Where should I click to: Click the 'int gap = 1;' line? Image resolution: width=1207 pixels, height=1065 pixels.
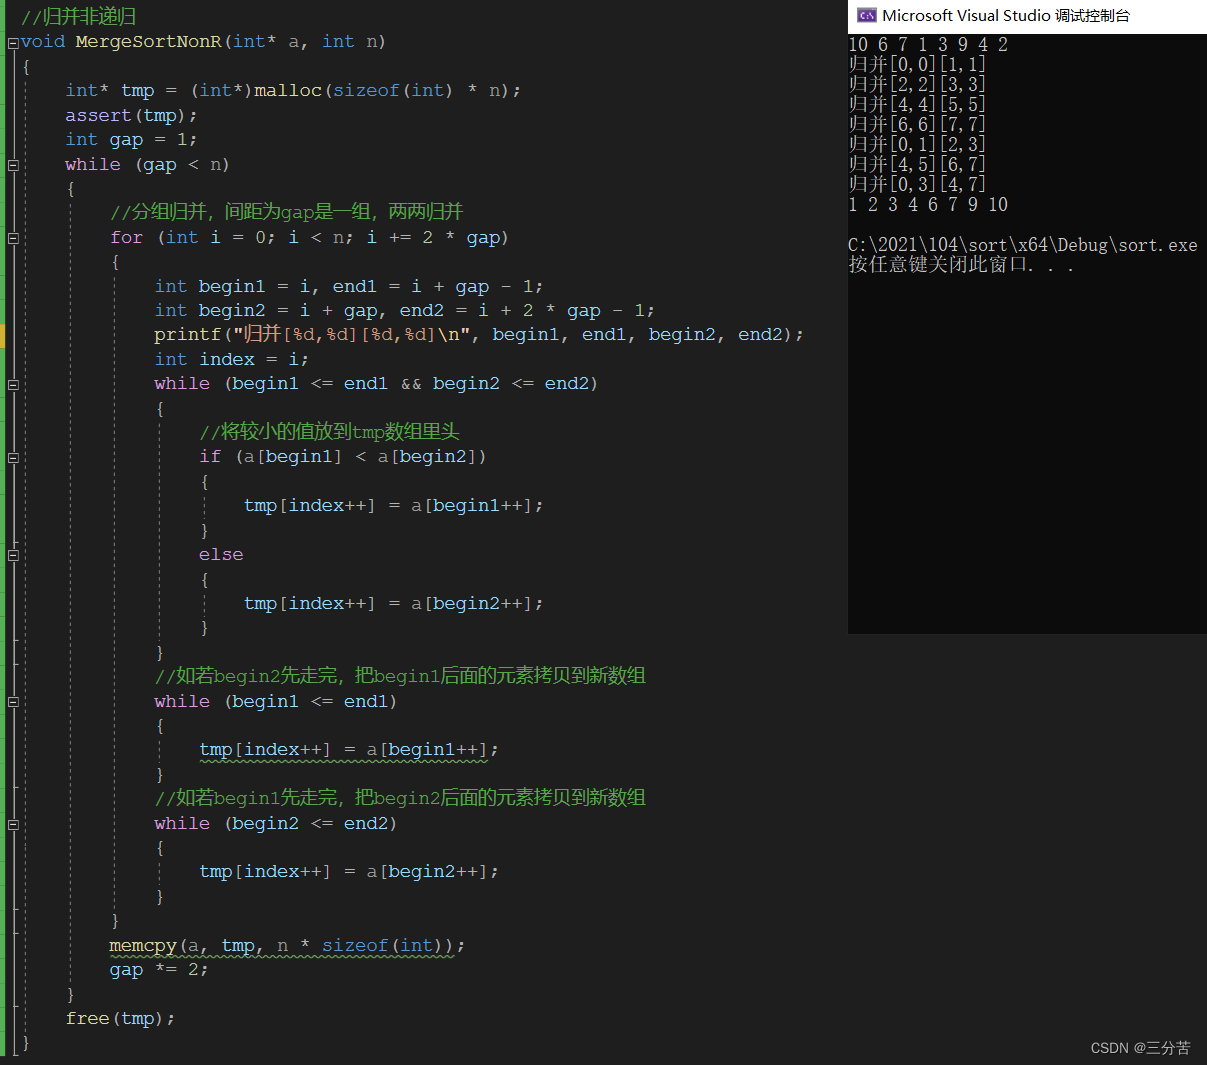[x=131, y=139]
